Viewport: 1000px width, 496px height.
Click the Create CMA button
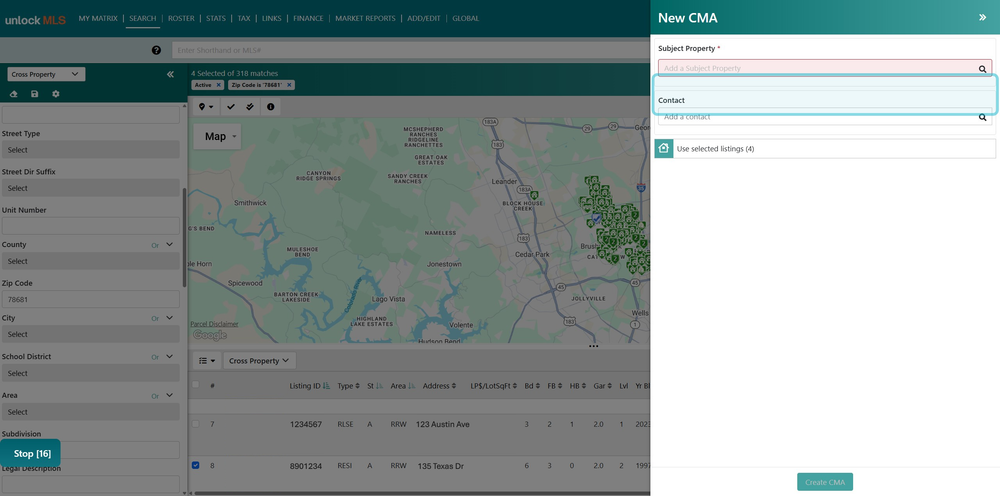coord(825,482)
